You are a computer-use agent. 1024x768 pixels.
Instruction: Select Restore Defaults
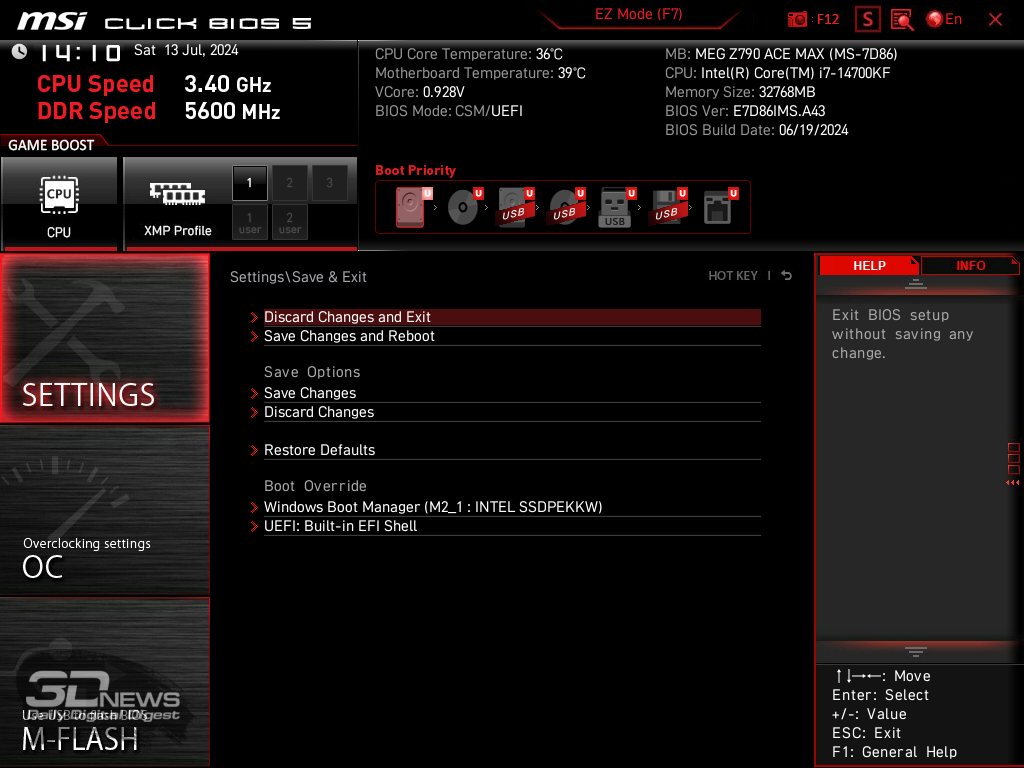(512, 450)
